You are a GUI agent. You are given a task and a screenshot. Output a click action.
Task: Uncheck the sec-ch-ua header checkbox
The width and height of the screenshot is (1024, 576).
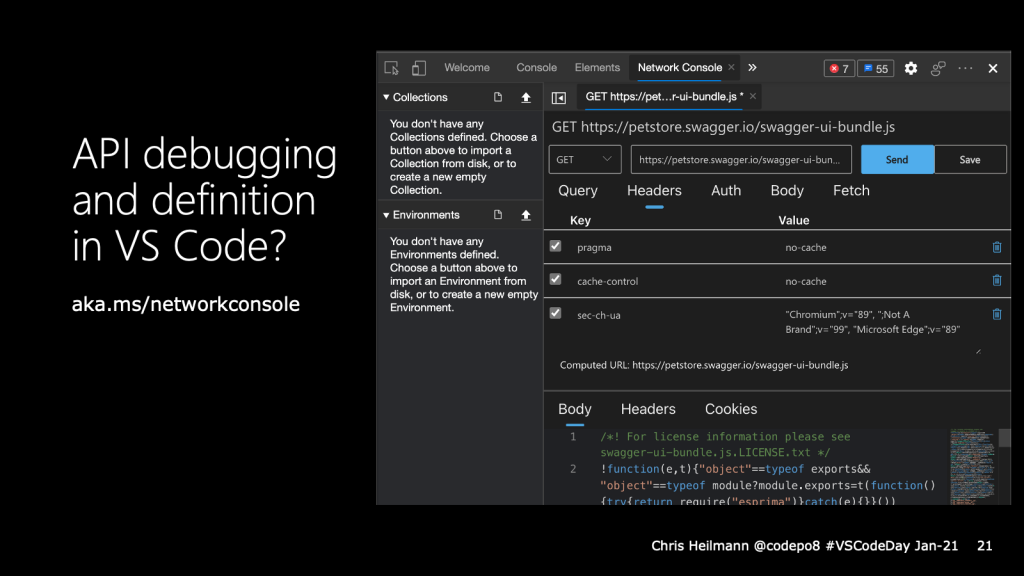pyautogui.click(x=555, y=313)
